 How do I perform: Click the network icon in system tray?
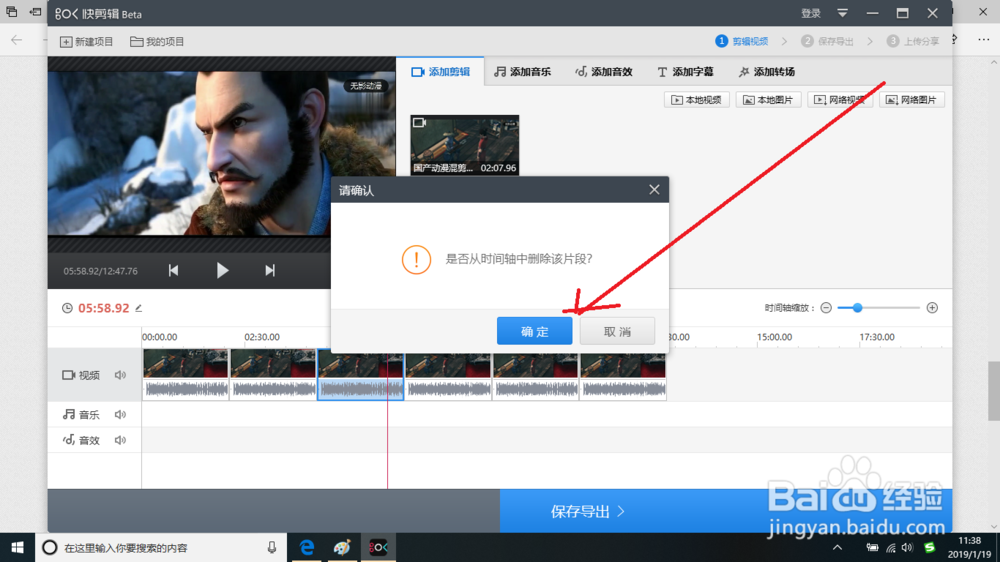891,547
